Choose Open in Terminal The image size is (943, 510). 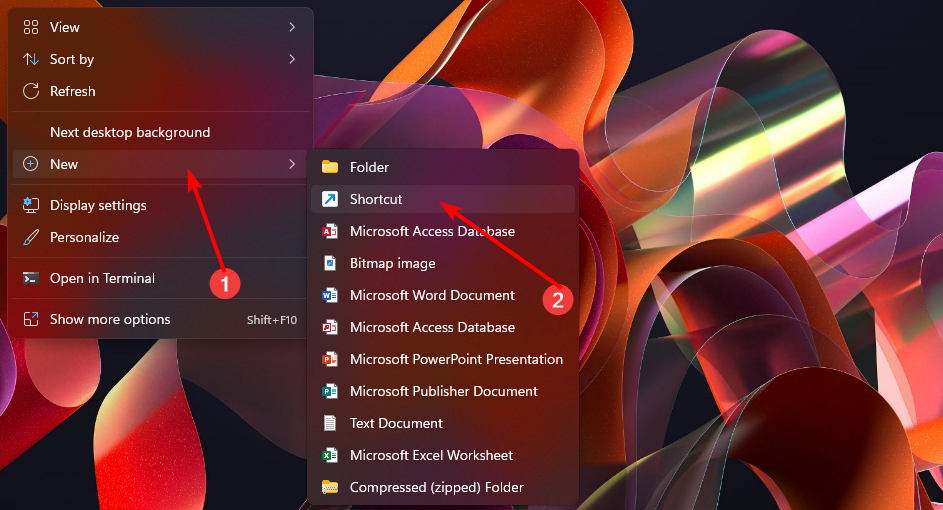tap(161, 278)
